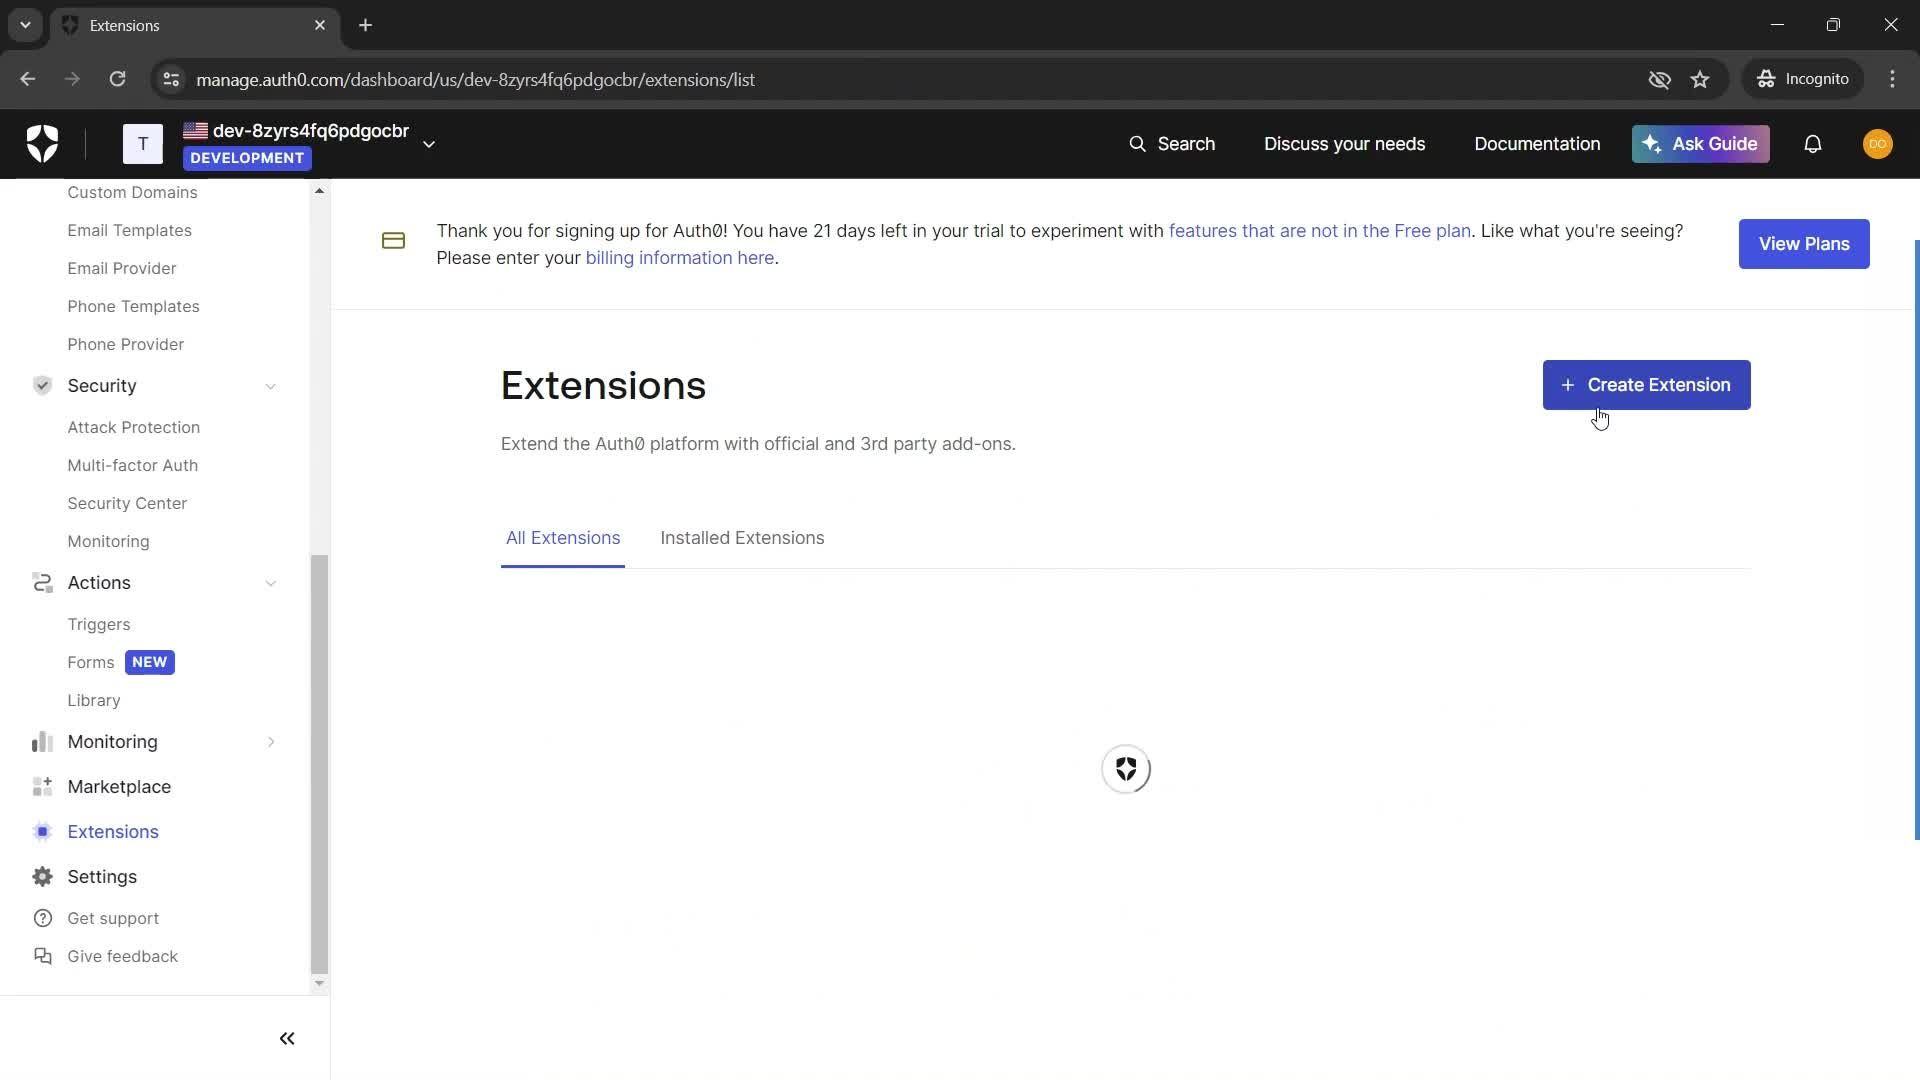Click the Give feedback chat icon
Image resolution: width=1920 pixels, height=1080 pixels.
pos(42,957)
